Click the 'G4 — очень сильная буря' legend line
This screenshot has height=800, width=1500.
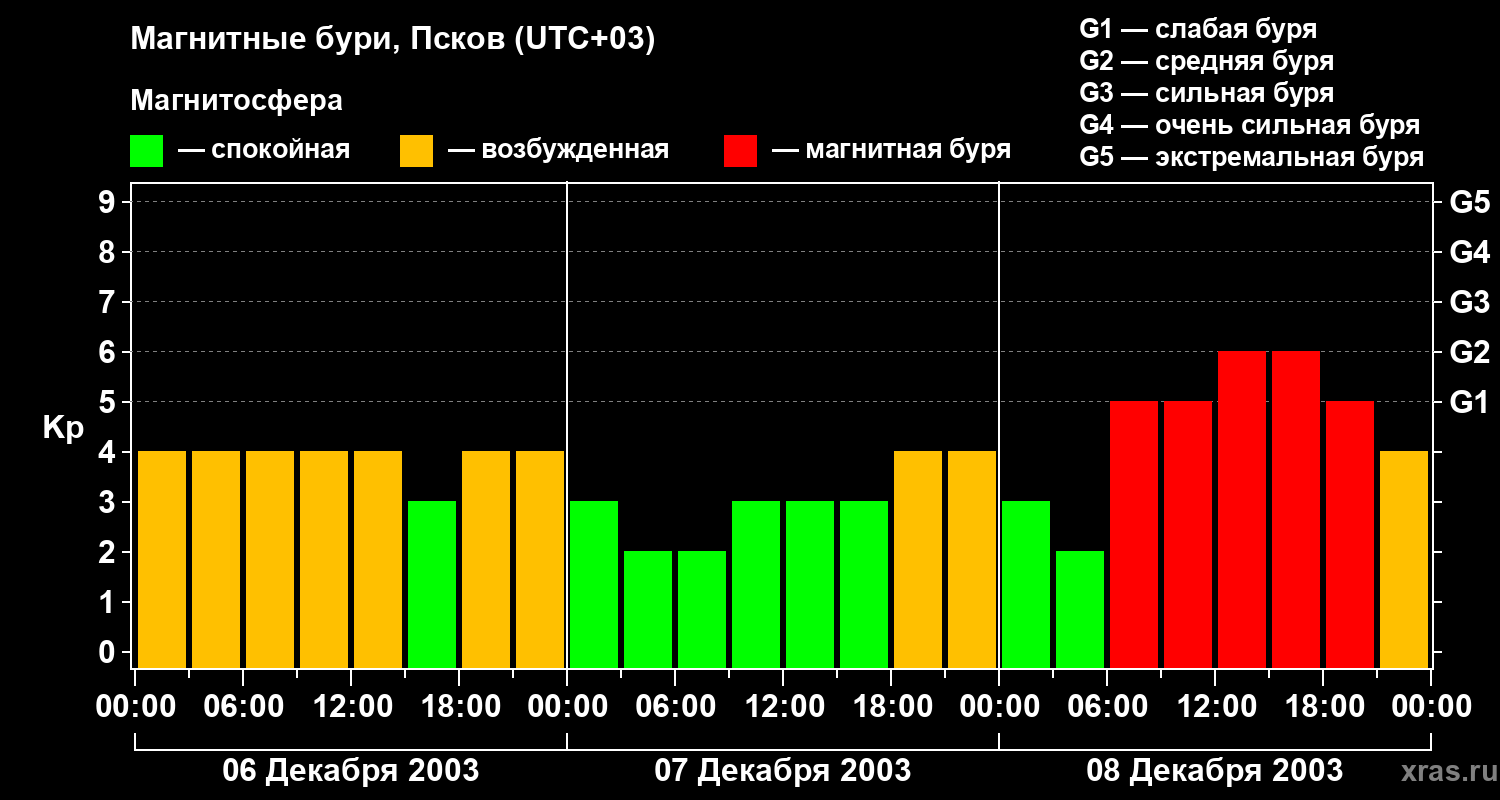tap(1250, 125)
